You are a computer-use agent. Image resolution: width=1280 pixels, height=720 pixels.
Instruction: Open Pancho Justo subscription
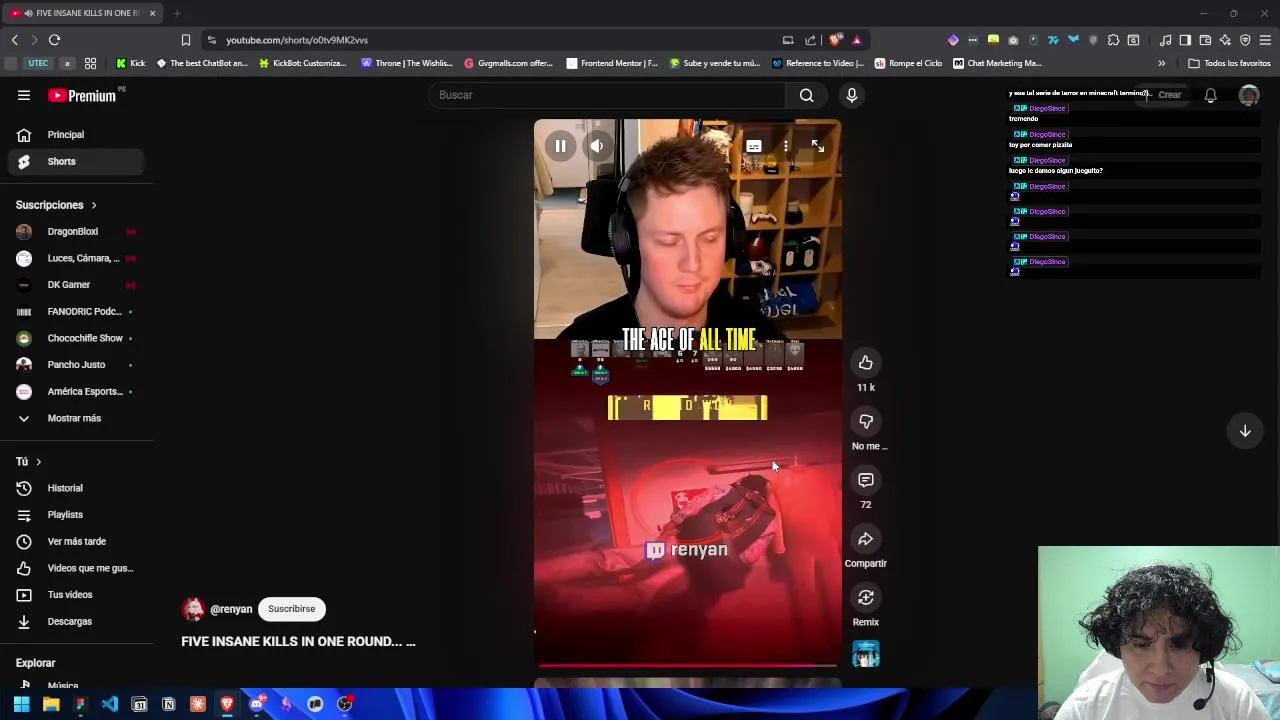pos(76,365)
